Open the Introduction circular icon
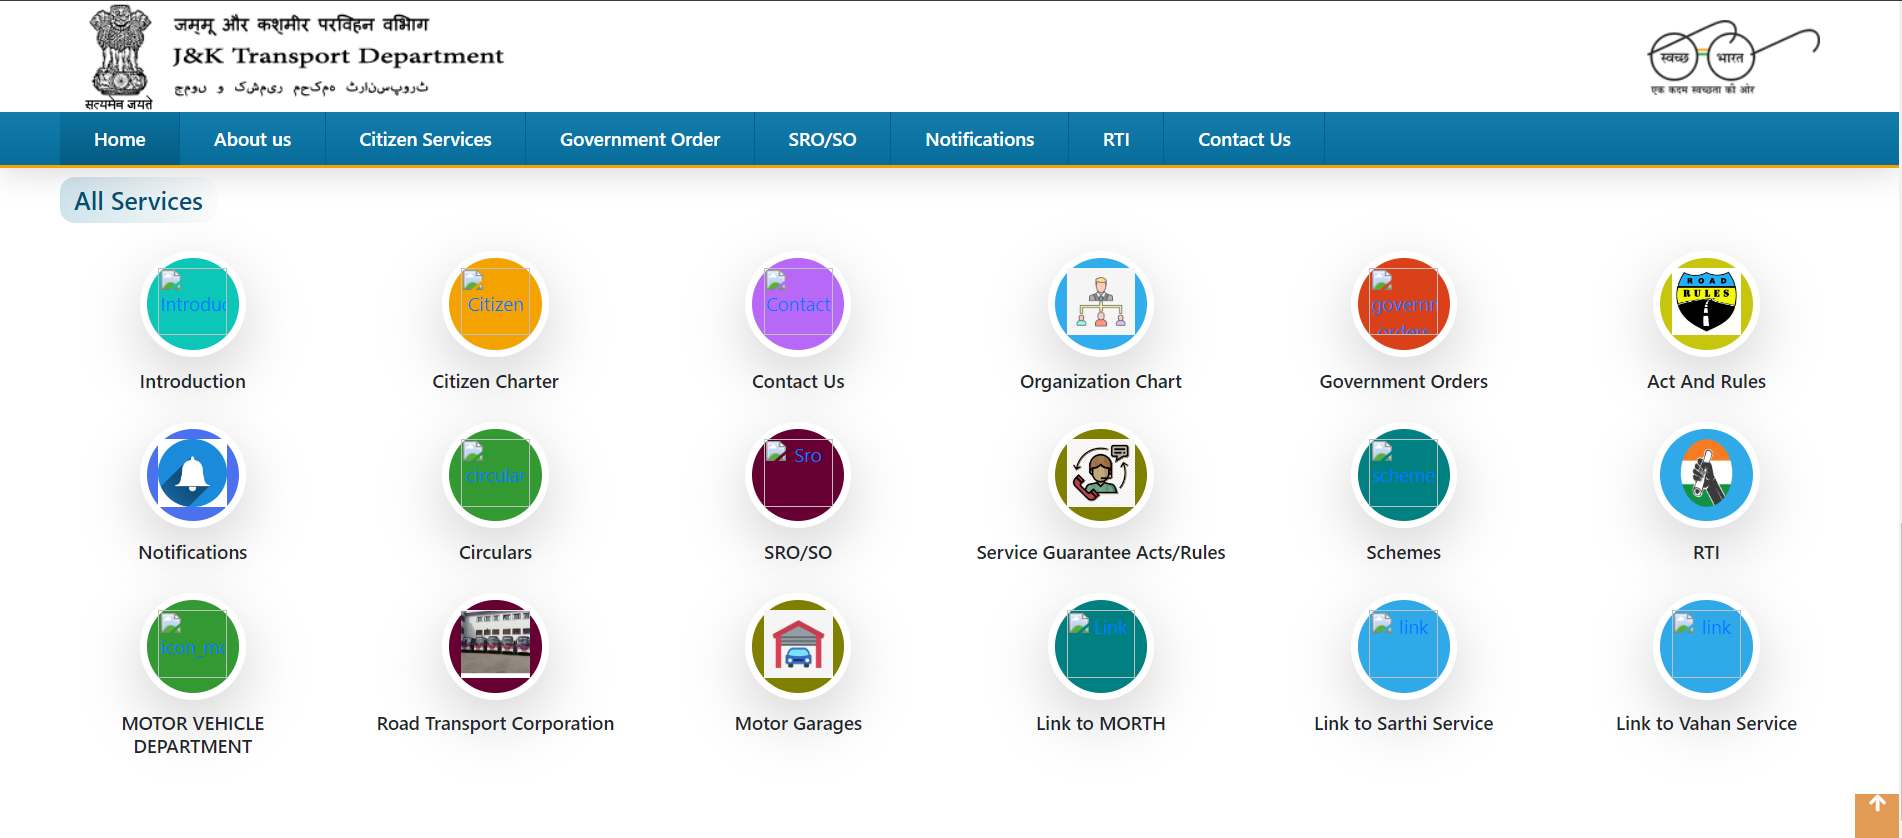1902x838 pixels. pyautogui.click(x=193, y=304)
